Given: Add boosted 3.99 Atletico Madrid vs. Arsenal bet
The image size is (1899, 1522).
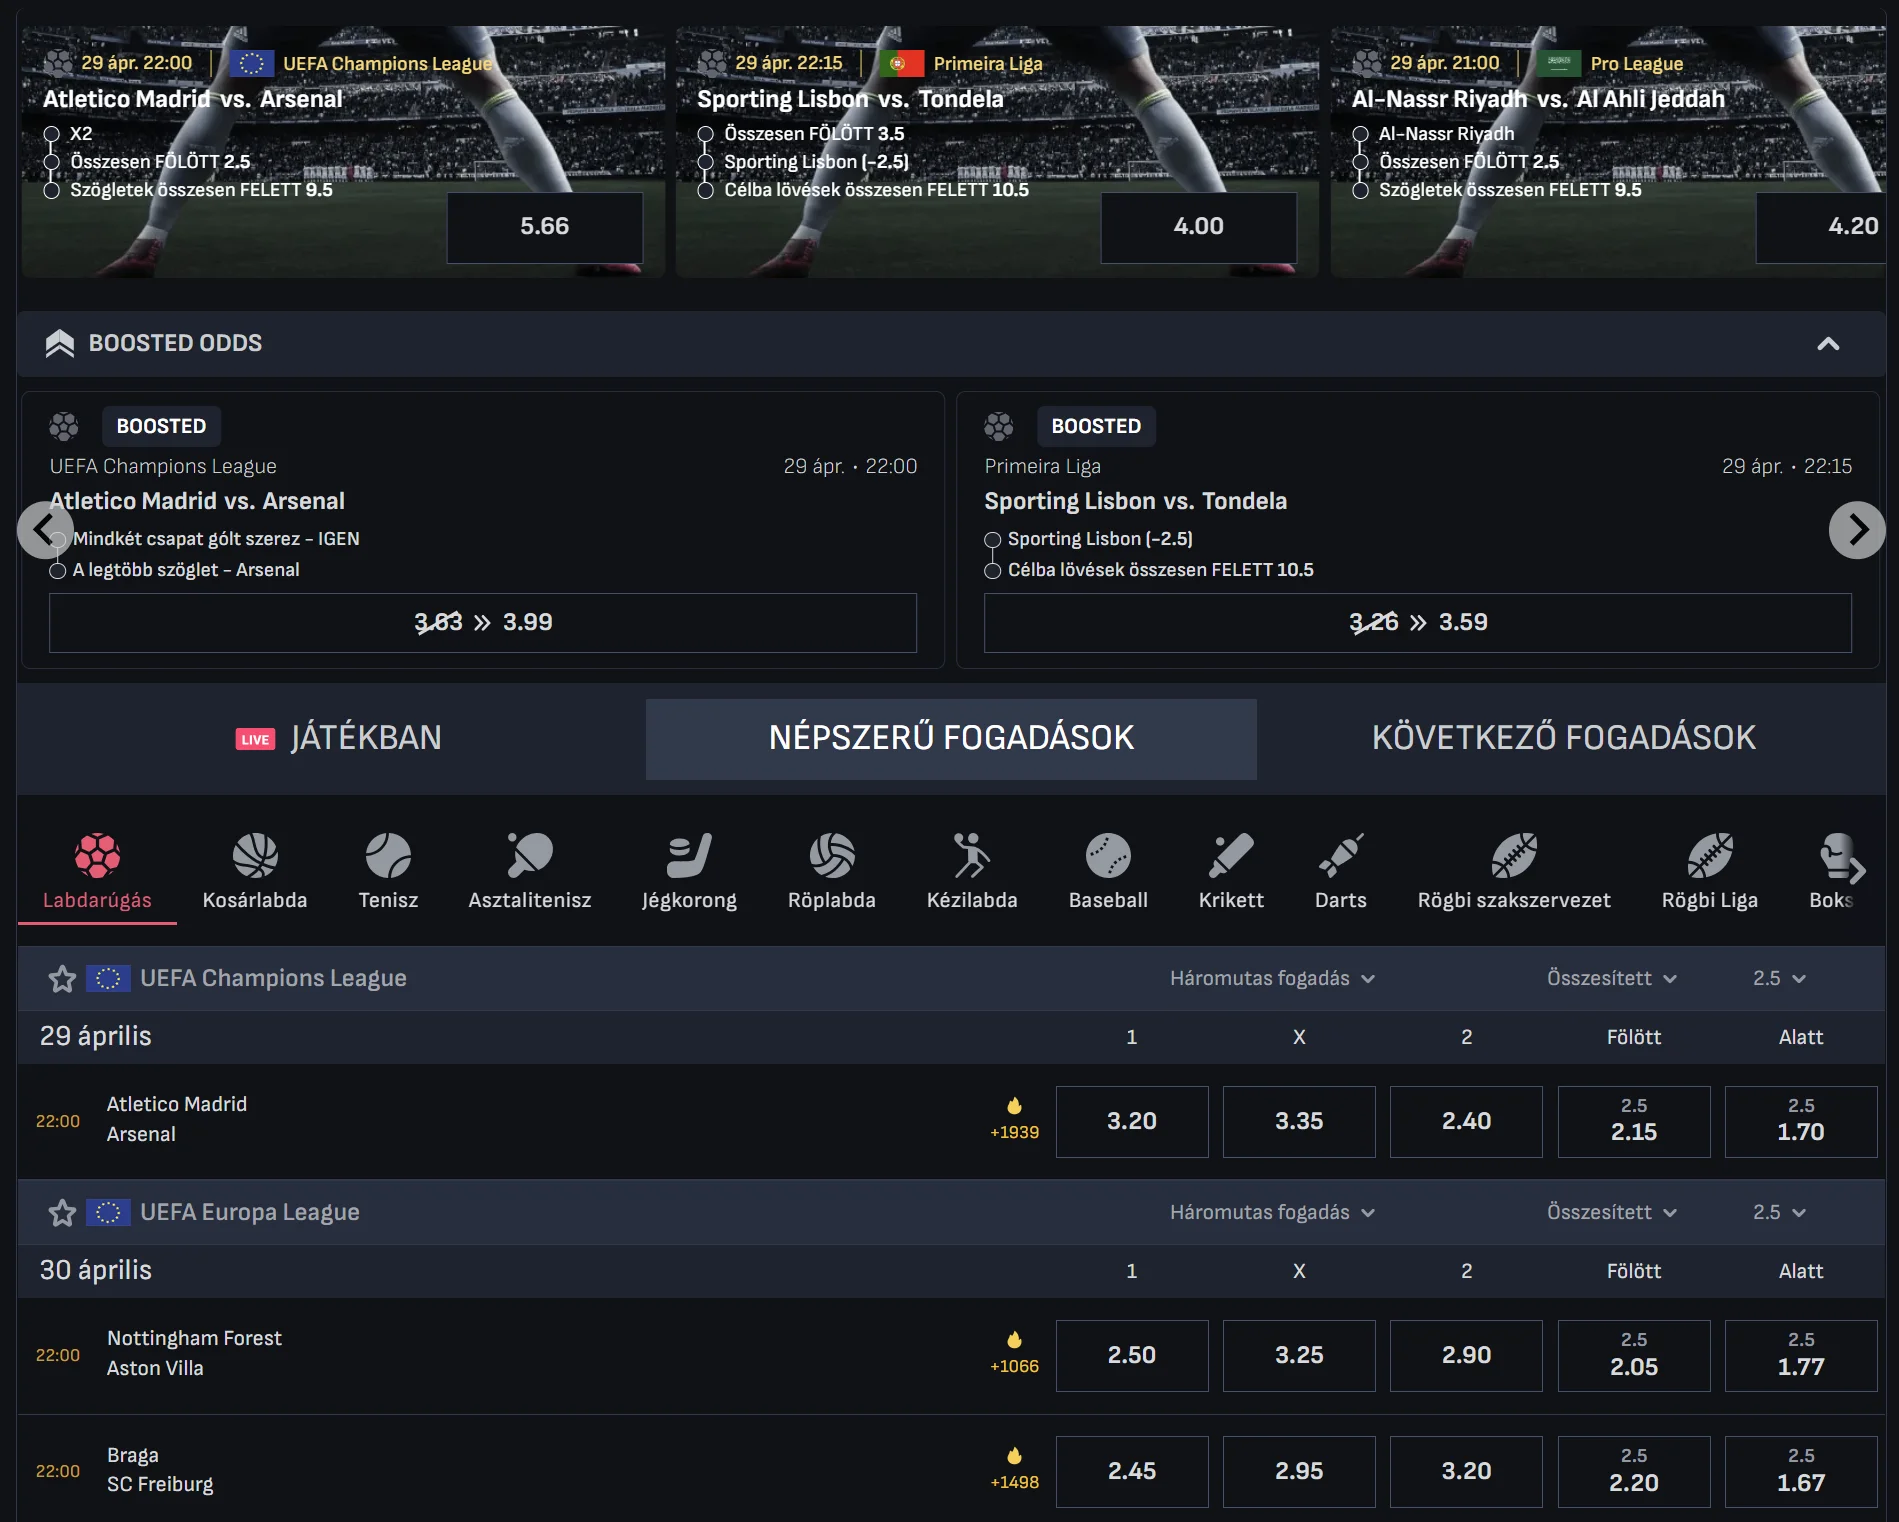Looking at the screenshot, I should point(483,622).
